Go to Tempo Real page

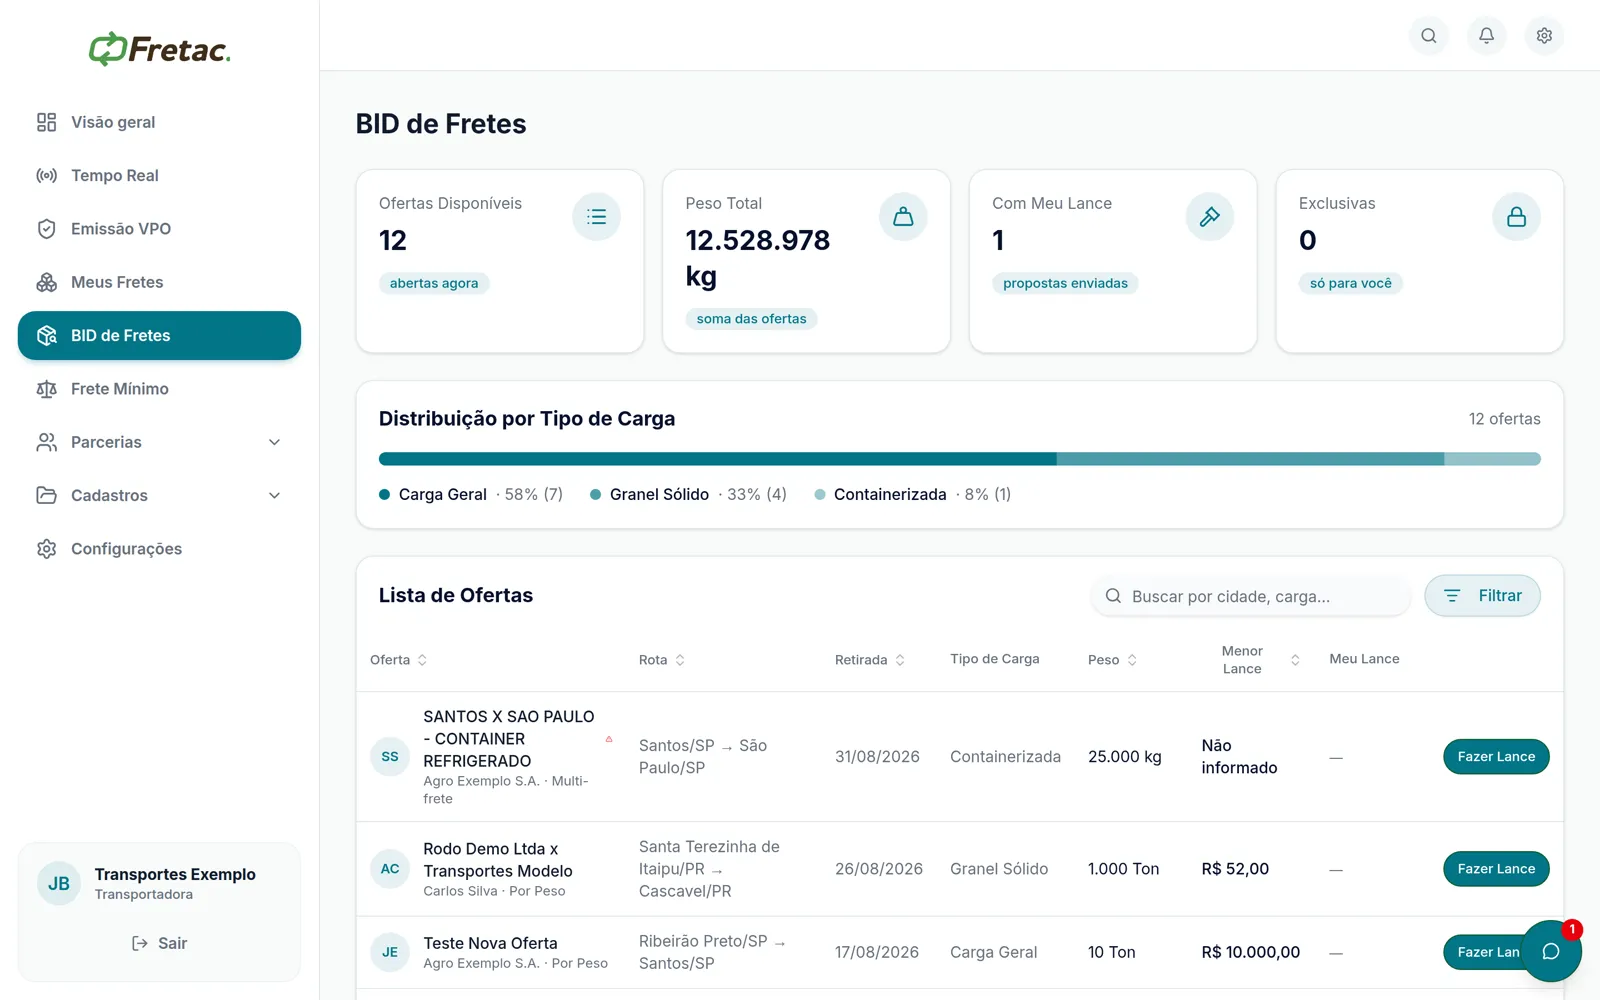(x=159, y=175)
